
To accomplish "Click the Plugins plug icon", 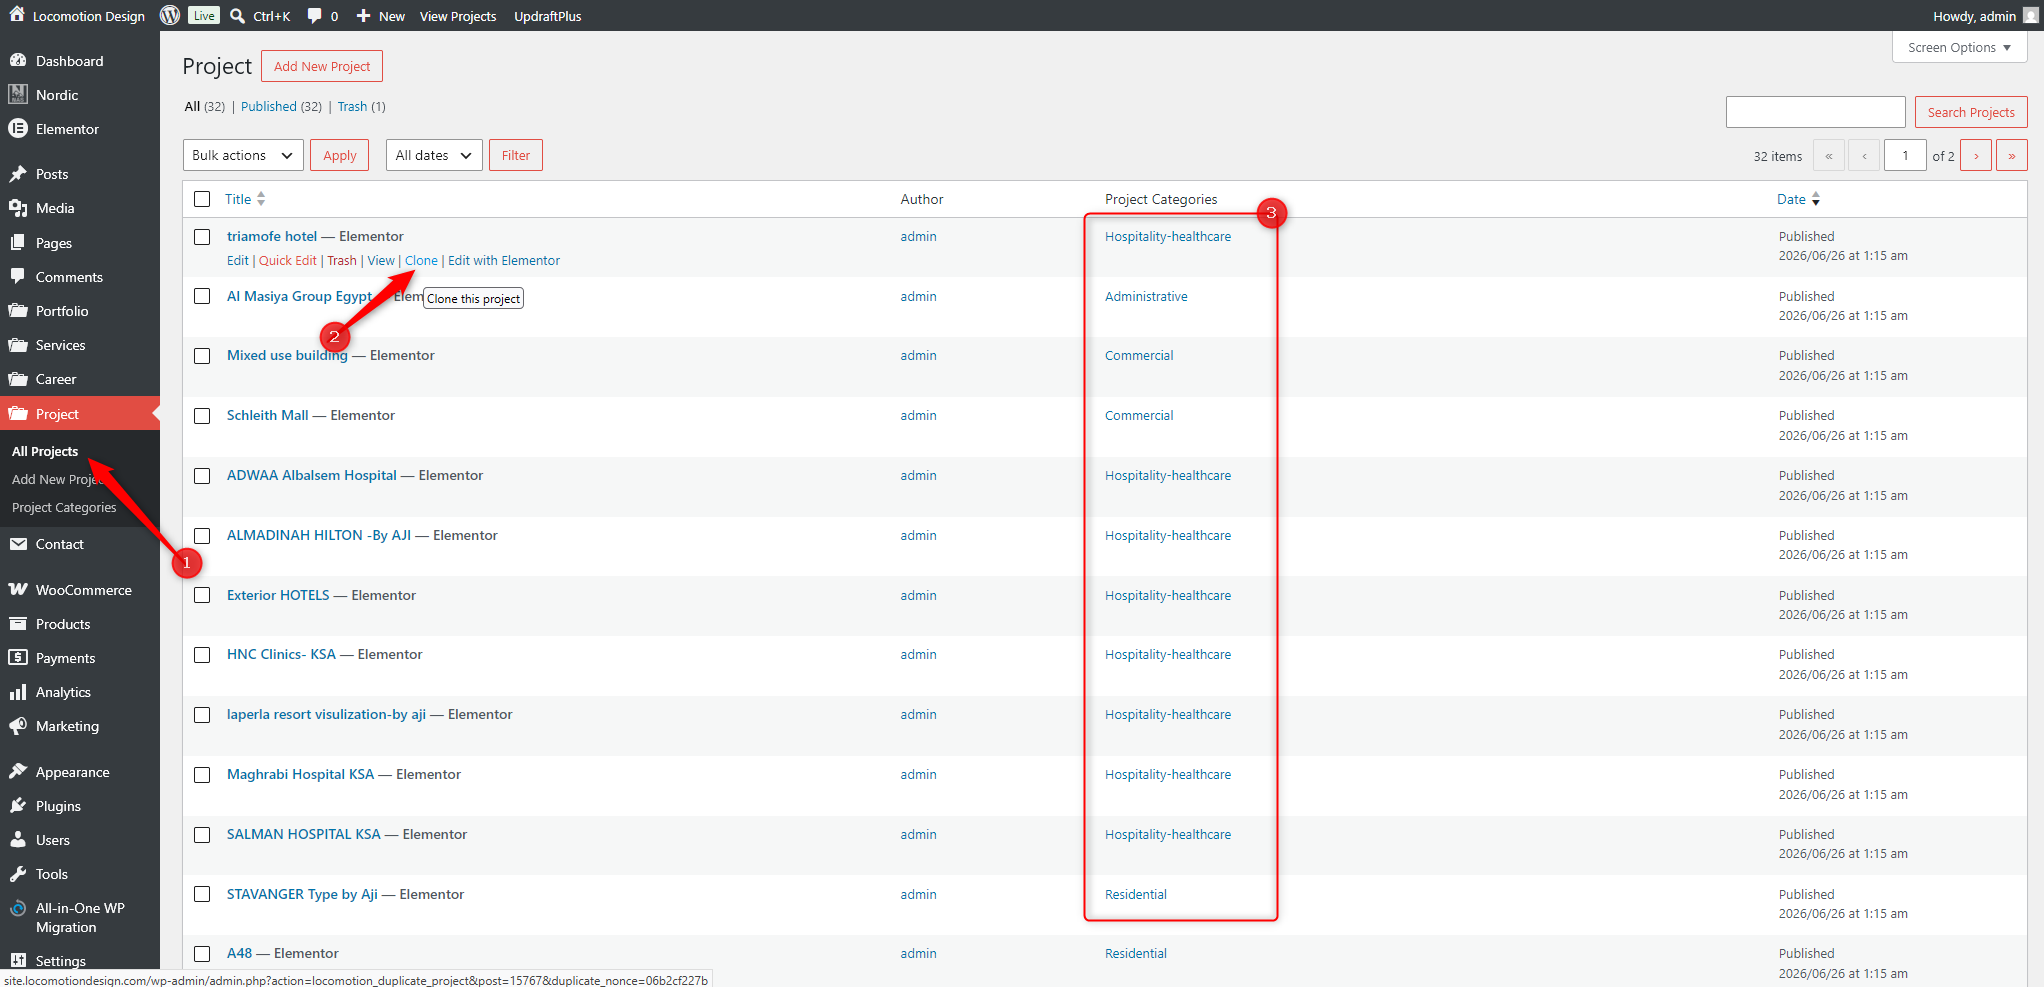I will (18, 805).
